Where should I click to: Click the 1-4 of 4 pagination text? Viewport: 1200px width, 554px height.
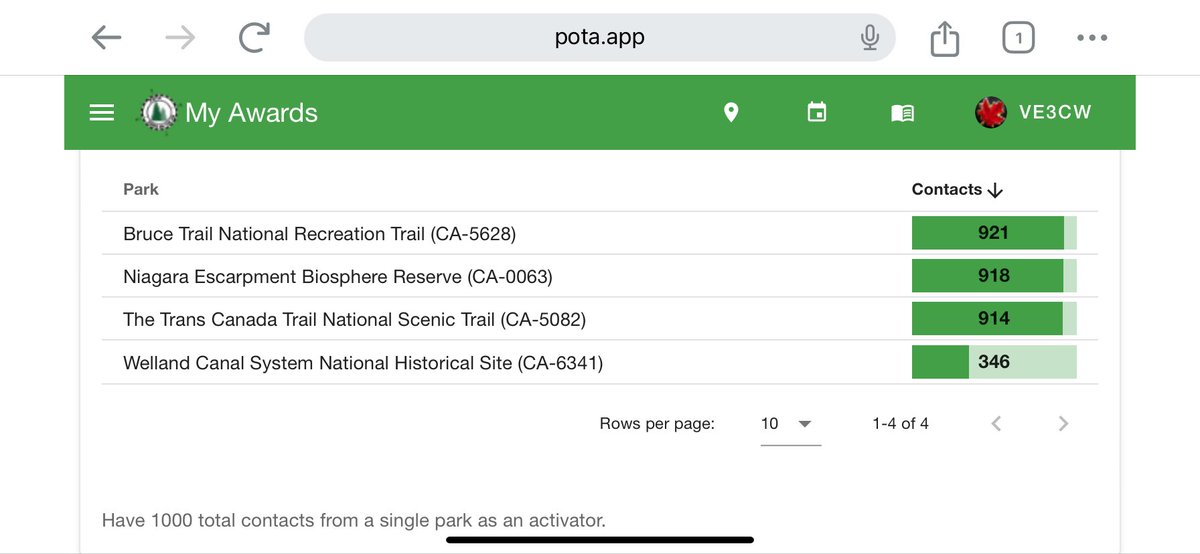point(900,424)
